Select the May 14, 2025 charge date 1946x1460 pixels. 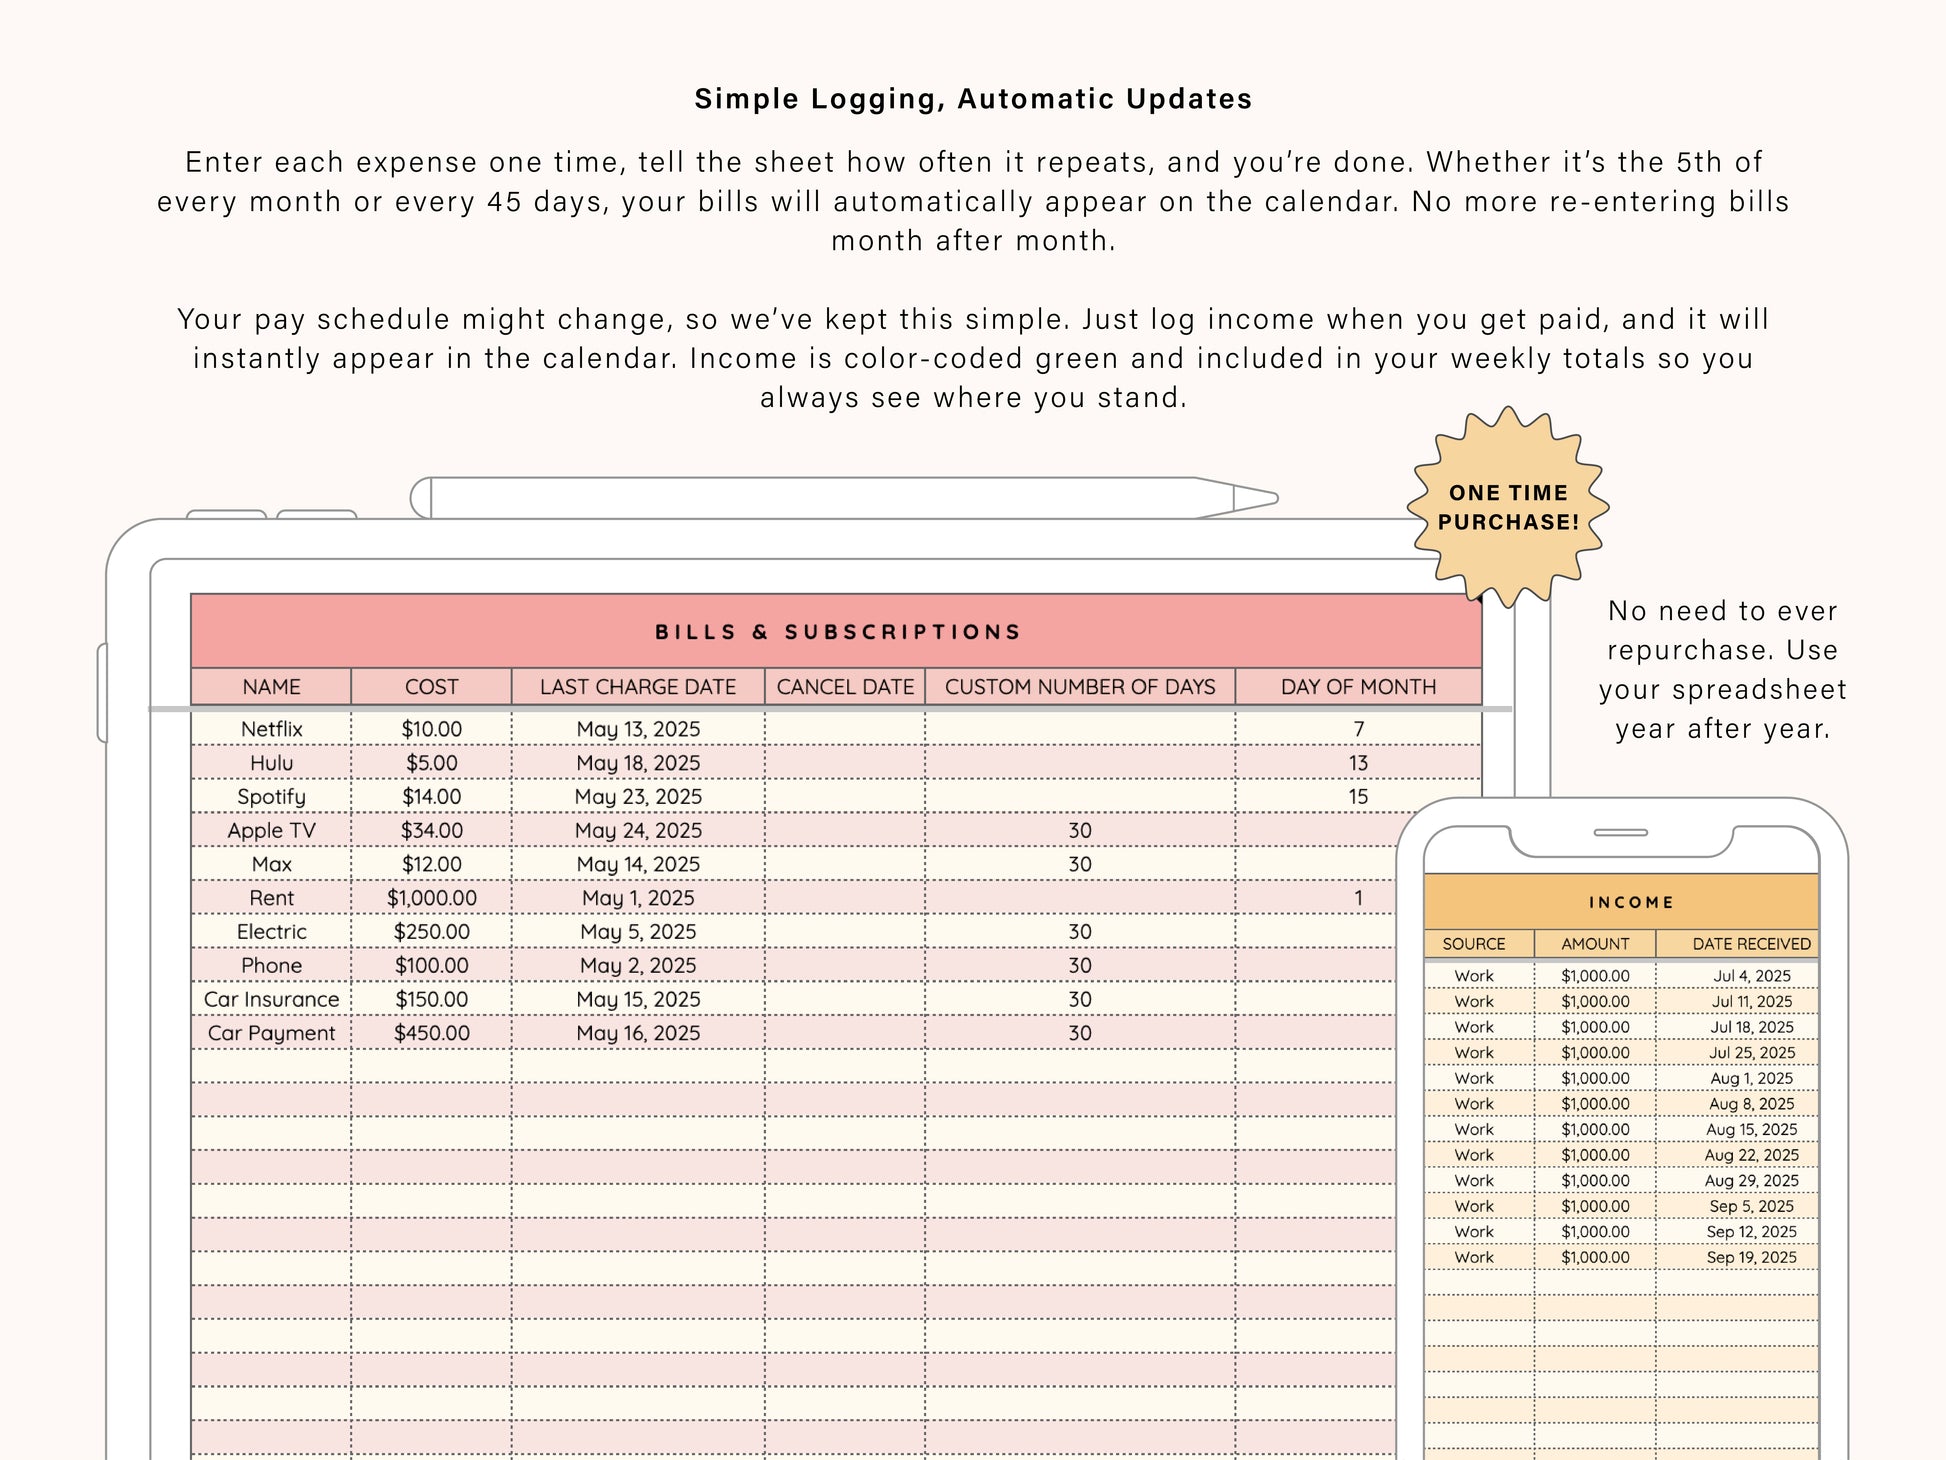(638, 864)
